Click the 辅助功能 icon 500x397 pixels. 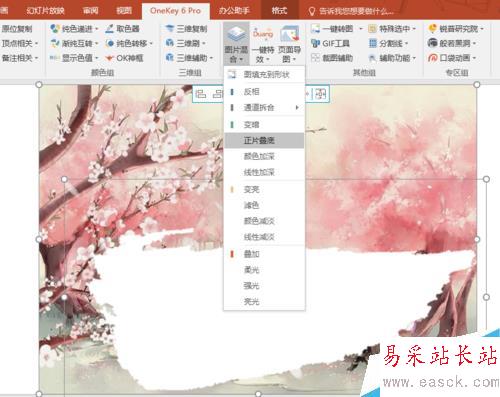click(373, 58)
